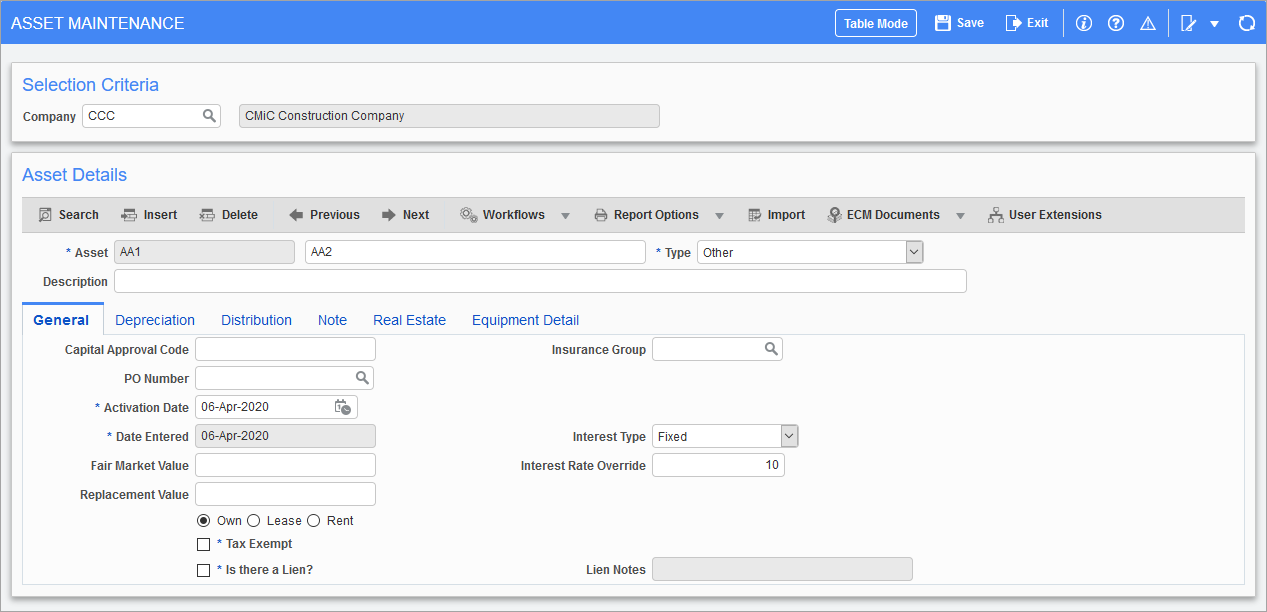Open the Search function in Asset Details toolbar

click(68, 214)
